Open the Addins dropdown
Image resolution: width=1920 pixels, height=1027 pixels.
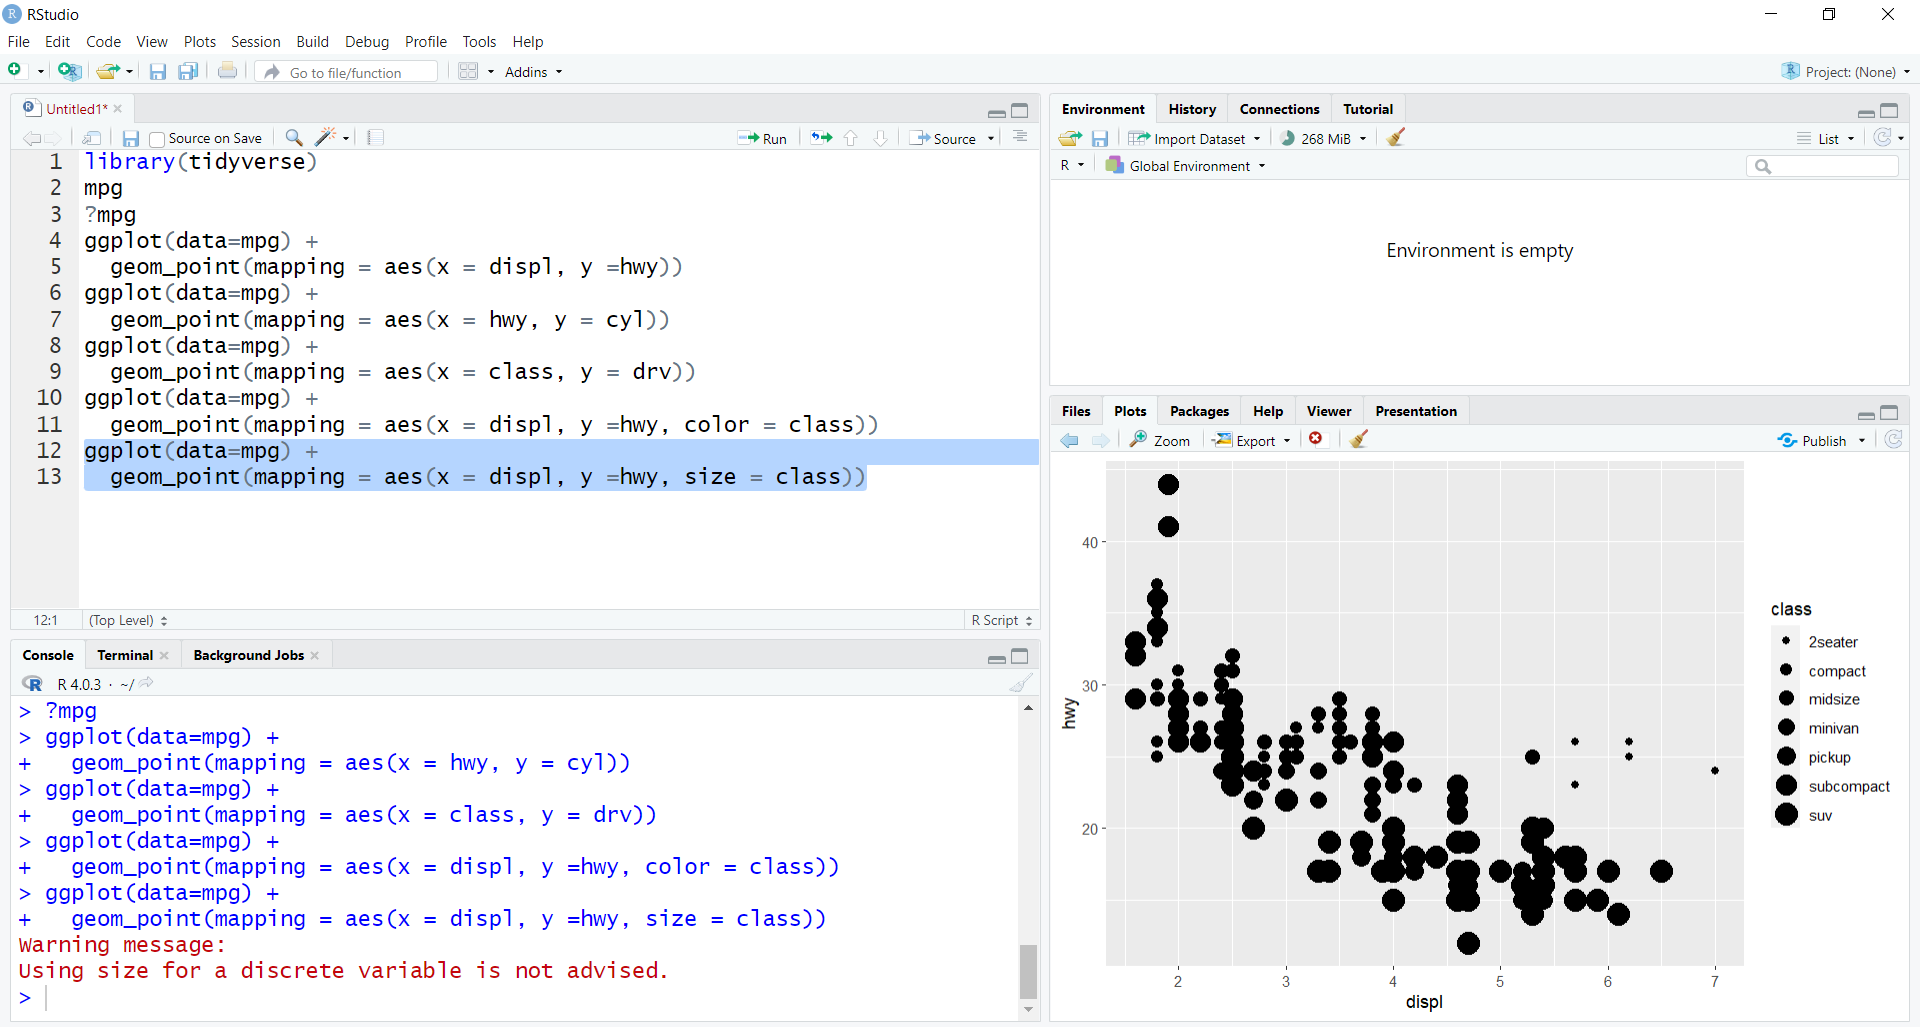point(533,72)
